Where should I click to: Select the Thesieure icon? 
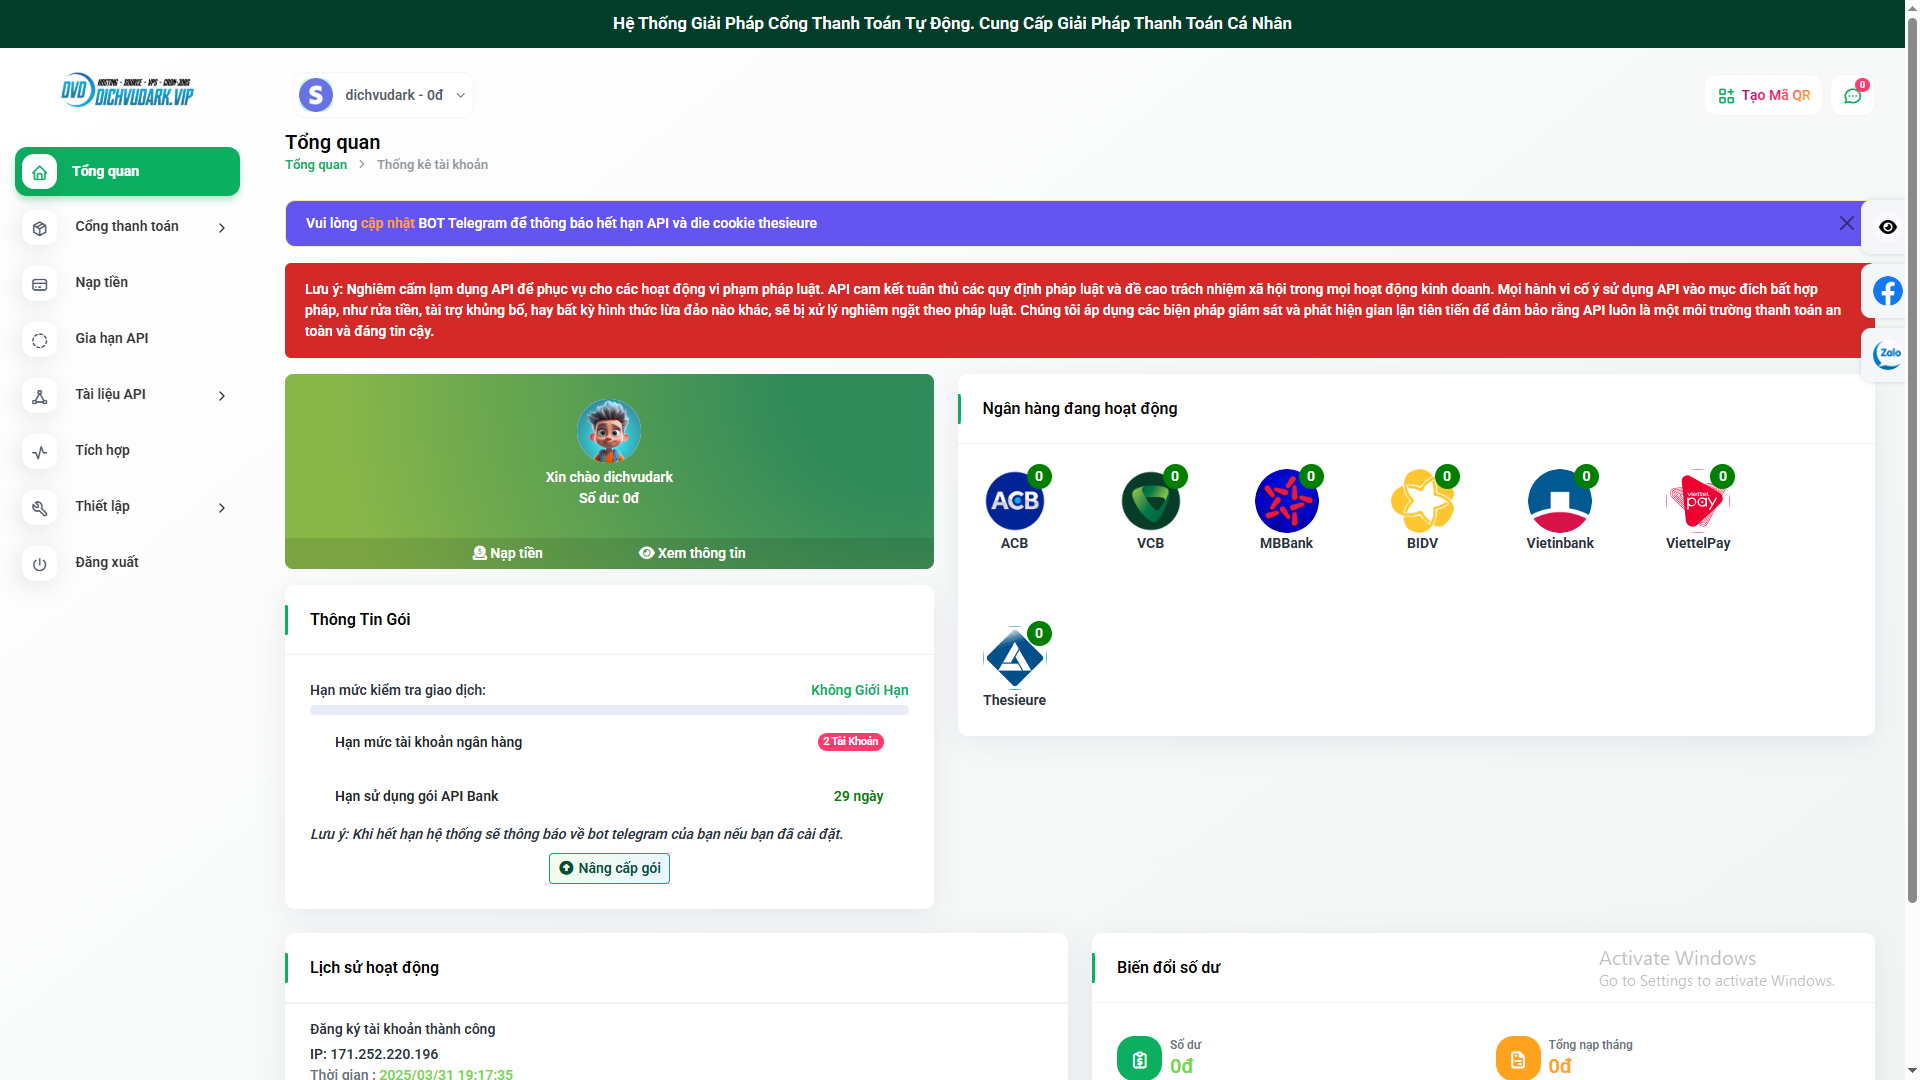tap(1014, 657)
